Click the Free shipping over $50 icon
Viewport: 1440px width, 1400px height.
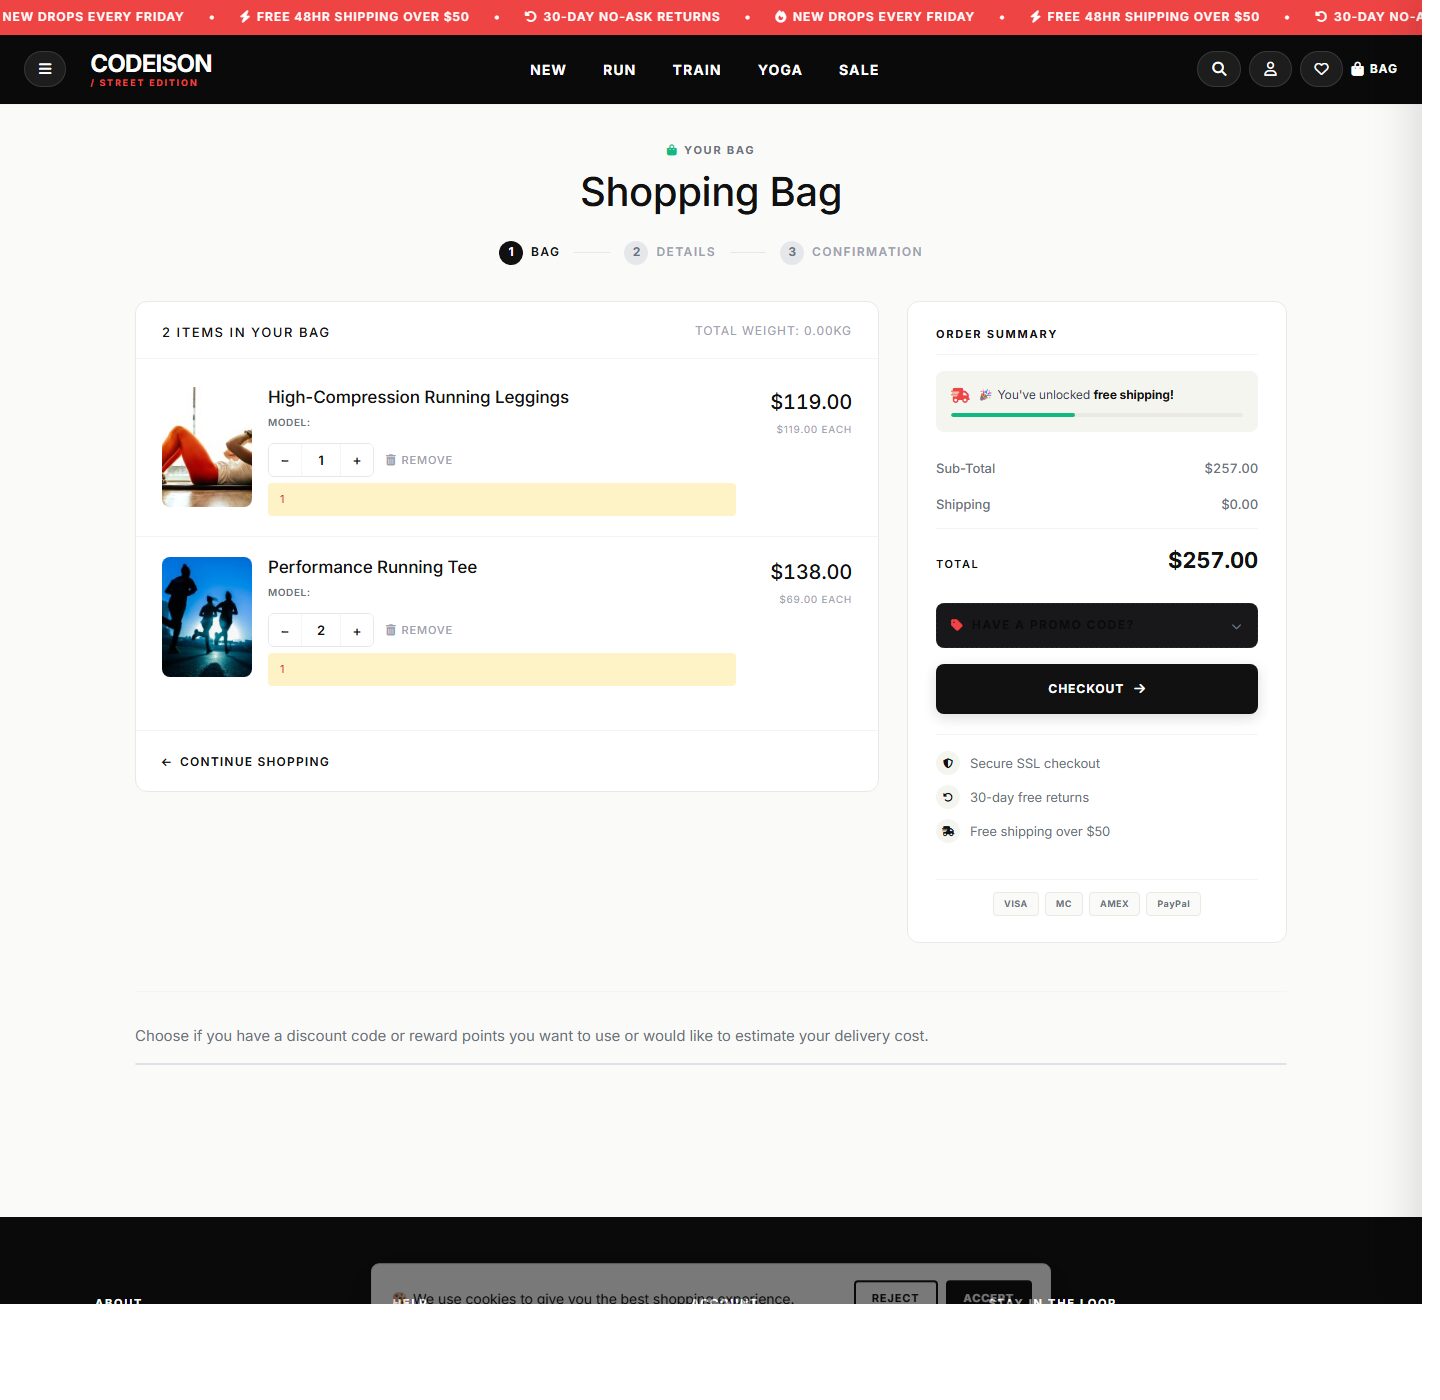(948, 831)
